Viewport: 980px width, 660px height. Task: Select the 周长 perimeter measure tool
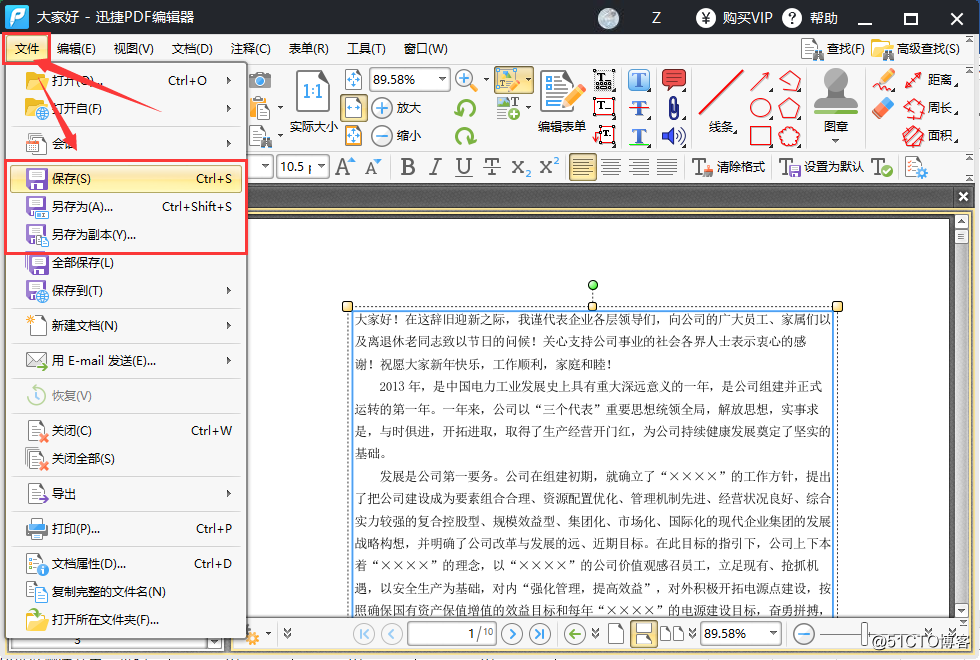930,108
